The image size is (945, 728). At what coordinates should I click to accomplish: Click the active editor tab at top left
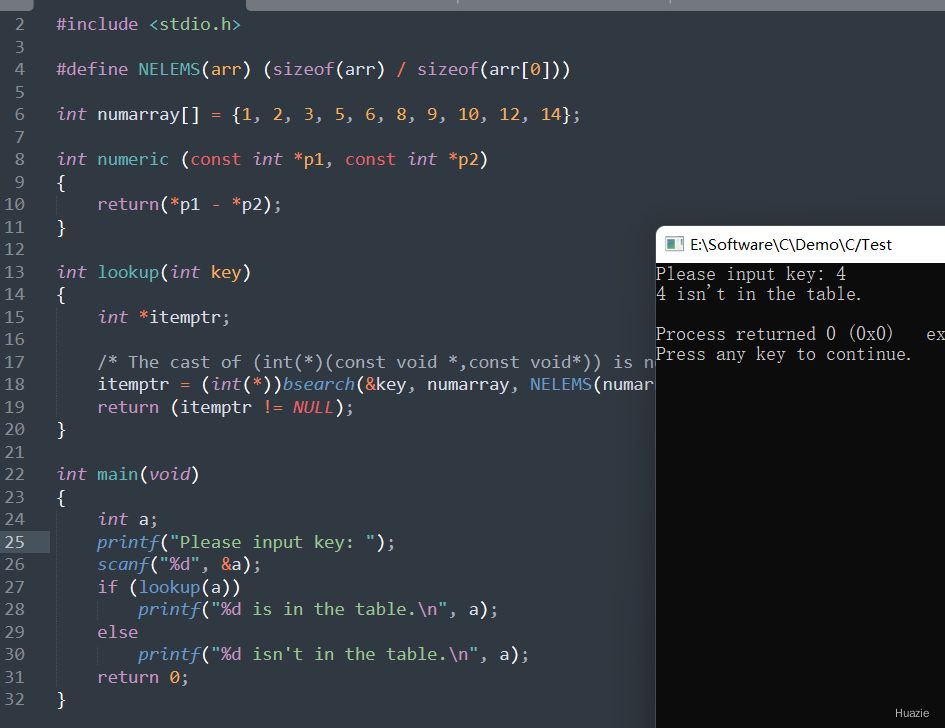[x=140, y=5]
